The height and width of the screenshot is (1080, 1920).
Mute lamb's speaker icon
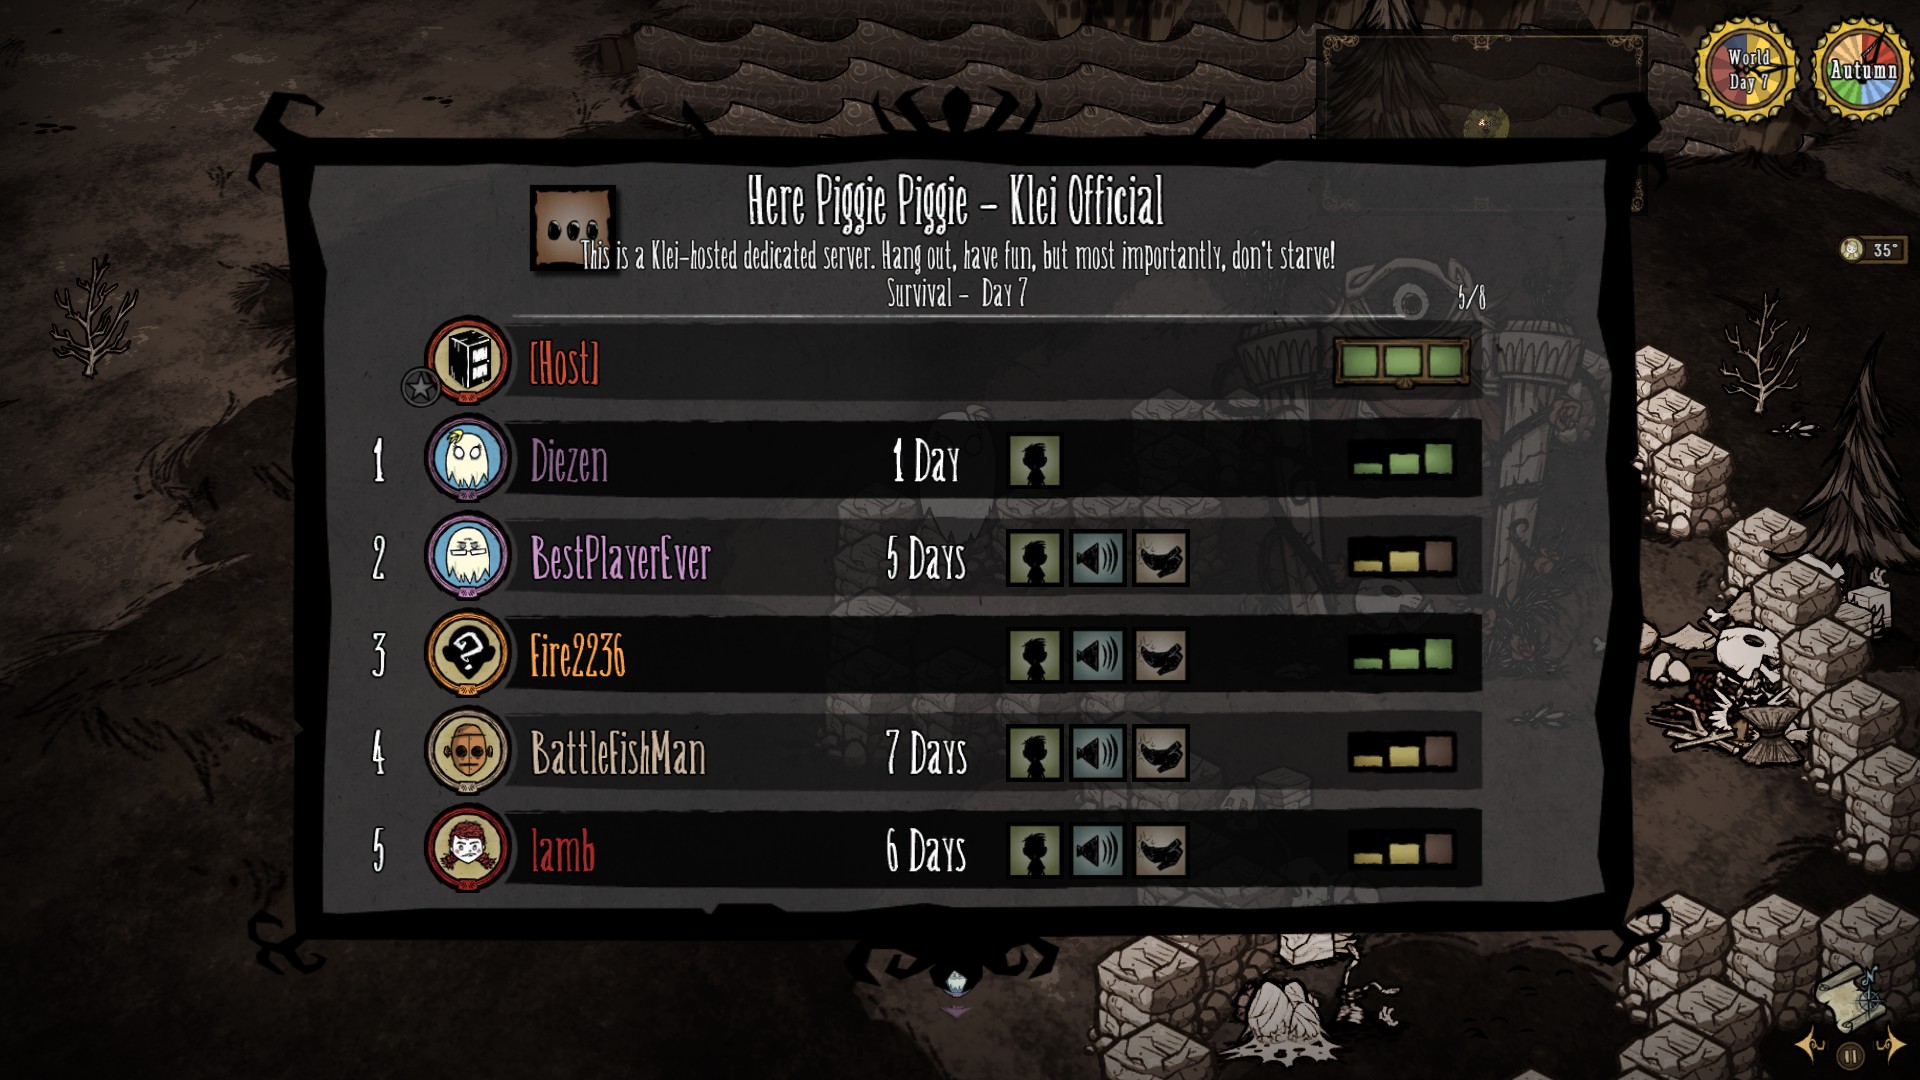1098,851
